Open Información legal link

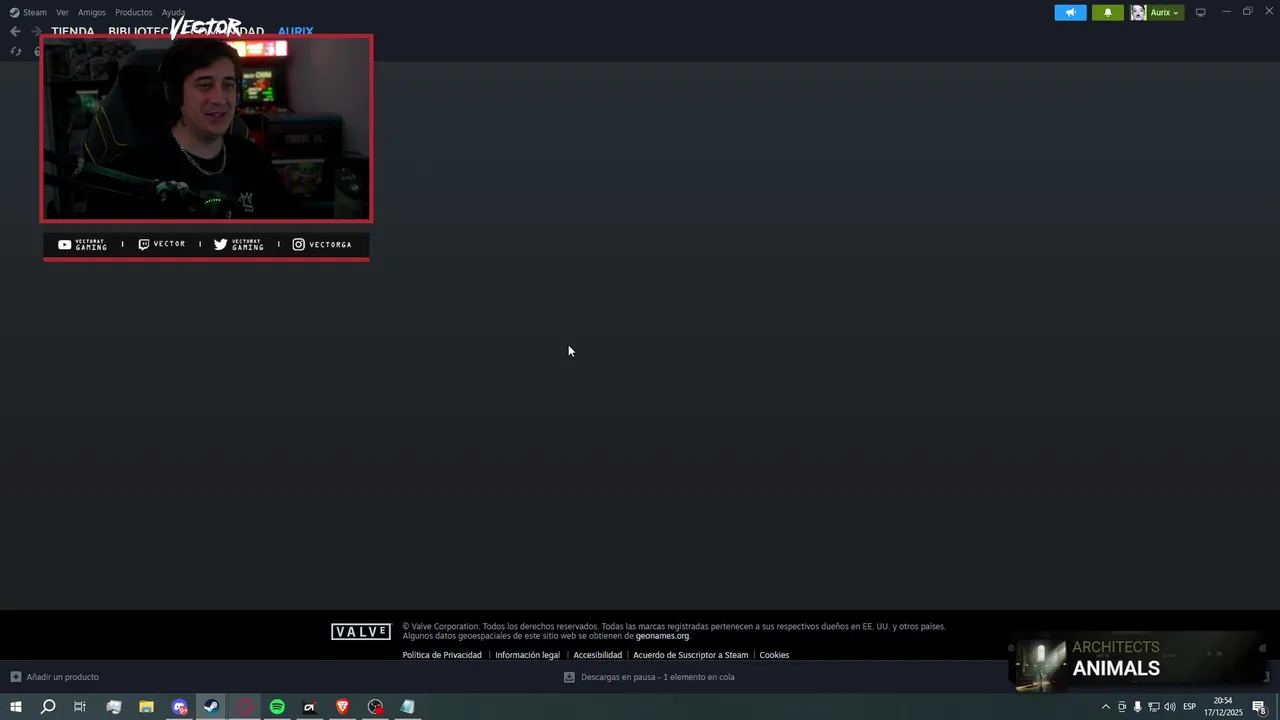click(527, 655)
